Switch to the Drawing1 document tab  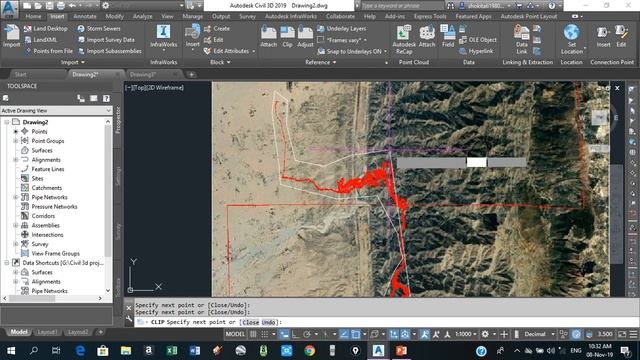coord(143,74)
